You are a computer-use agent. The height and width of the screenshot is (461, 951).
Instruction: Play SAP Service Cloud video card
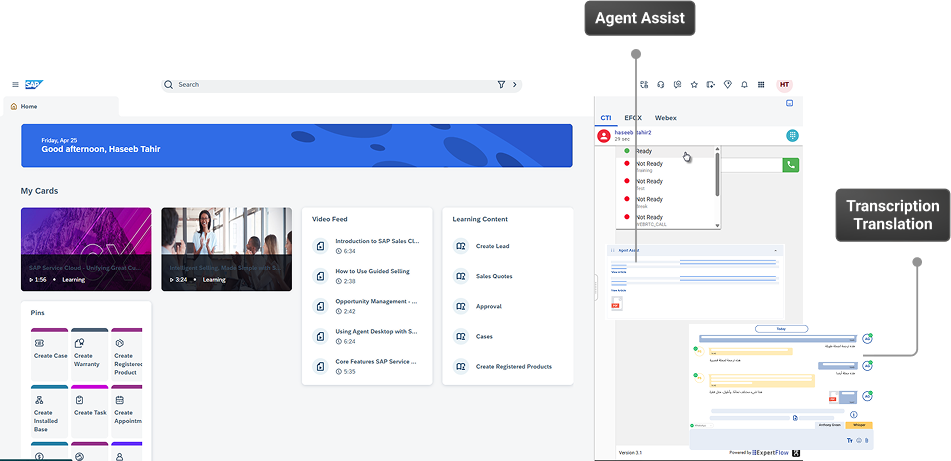[86, 249]
